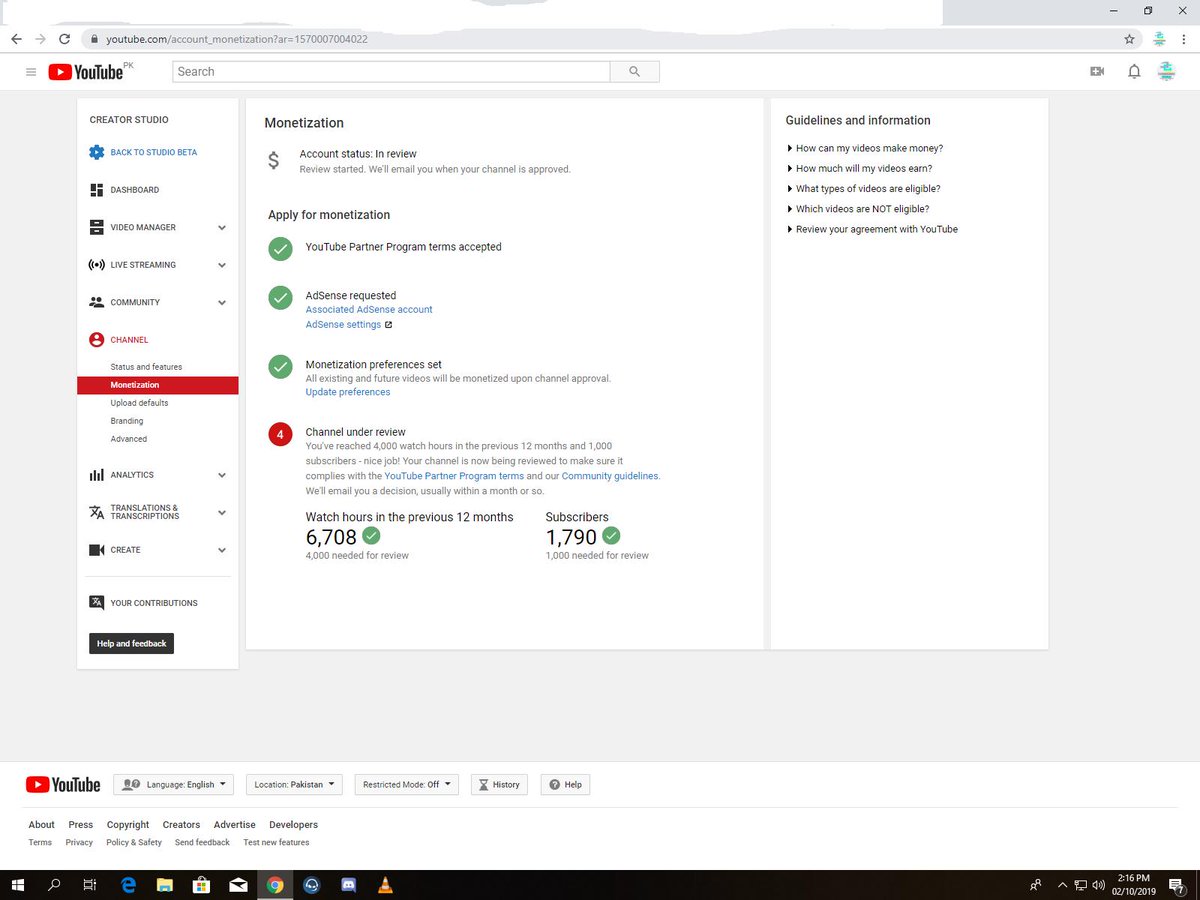Click the Community people icon

[x=96, y=302]
